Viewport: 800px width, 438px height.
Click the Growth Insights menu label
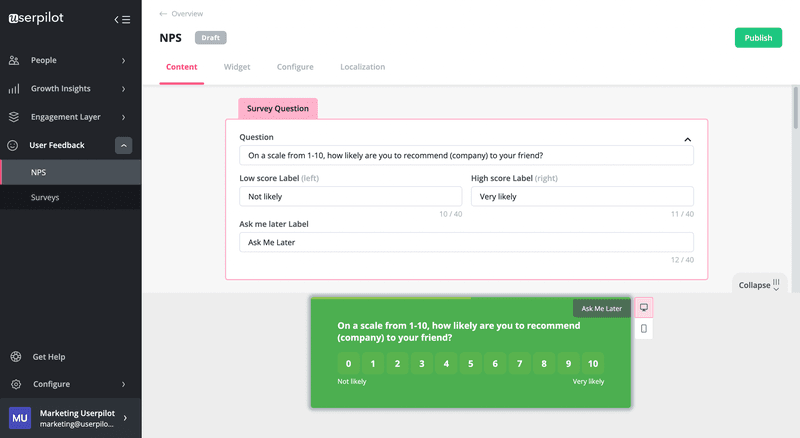pos(61,89)
